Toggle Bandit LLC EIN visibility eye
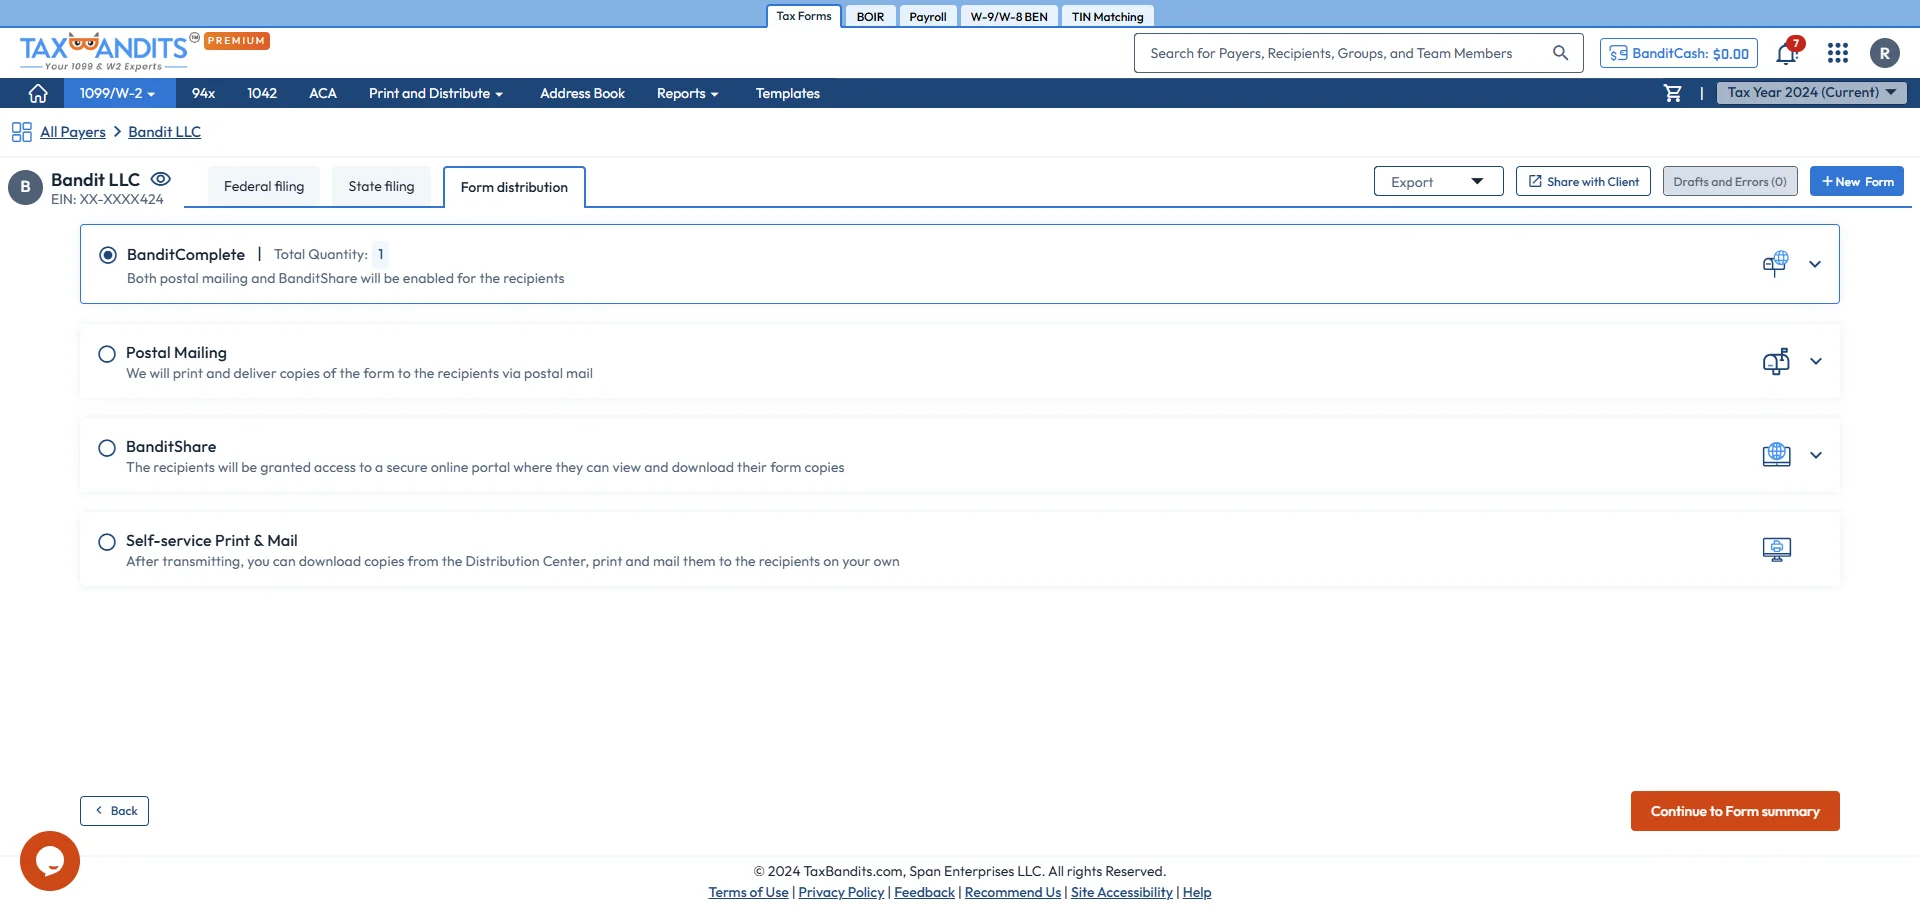Image resolution: width=1920 pixels, height=911 pixels. point(161,179)
